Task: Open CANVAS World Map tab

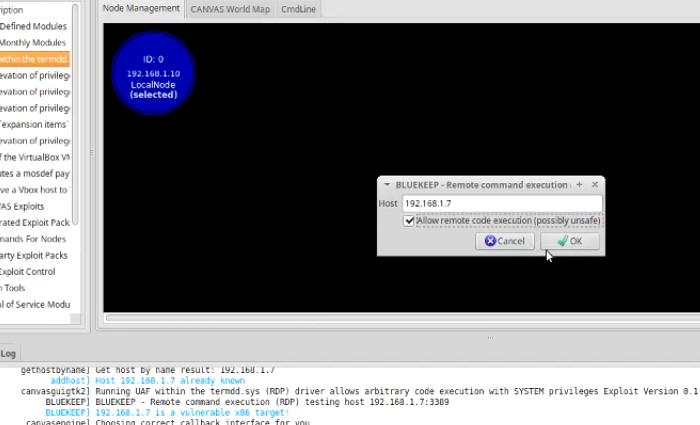Action: pos(230,9)
